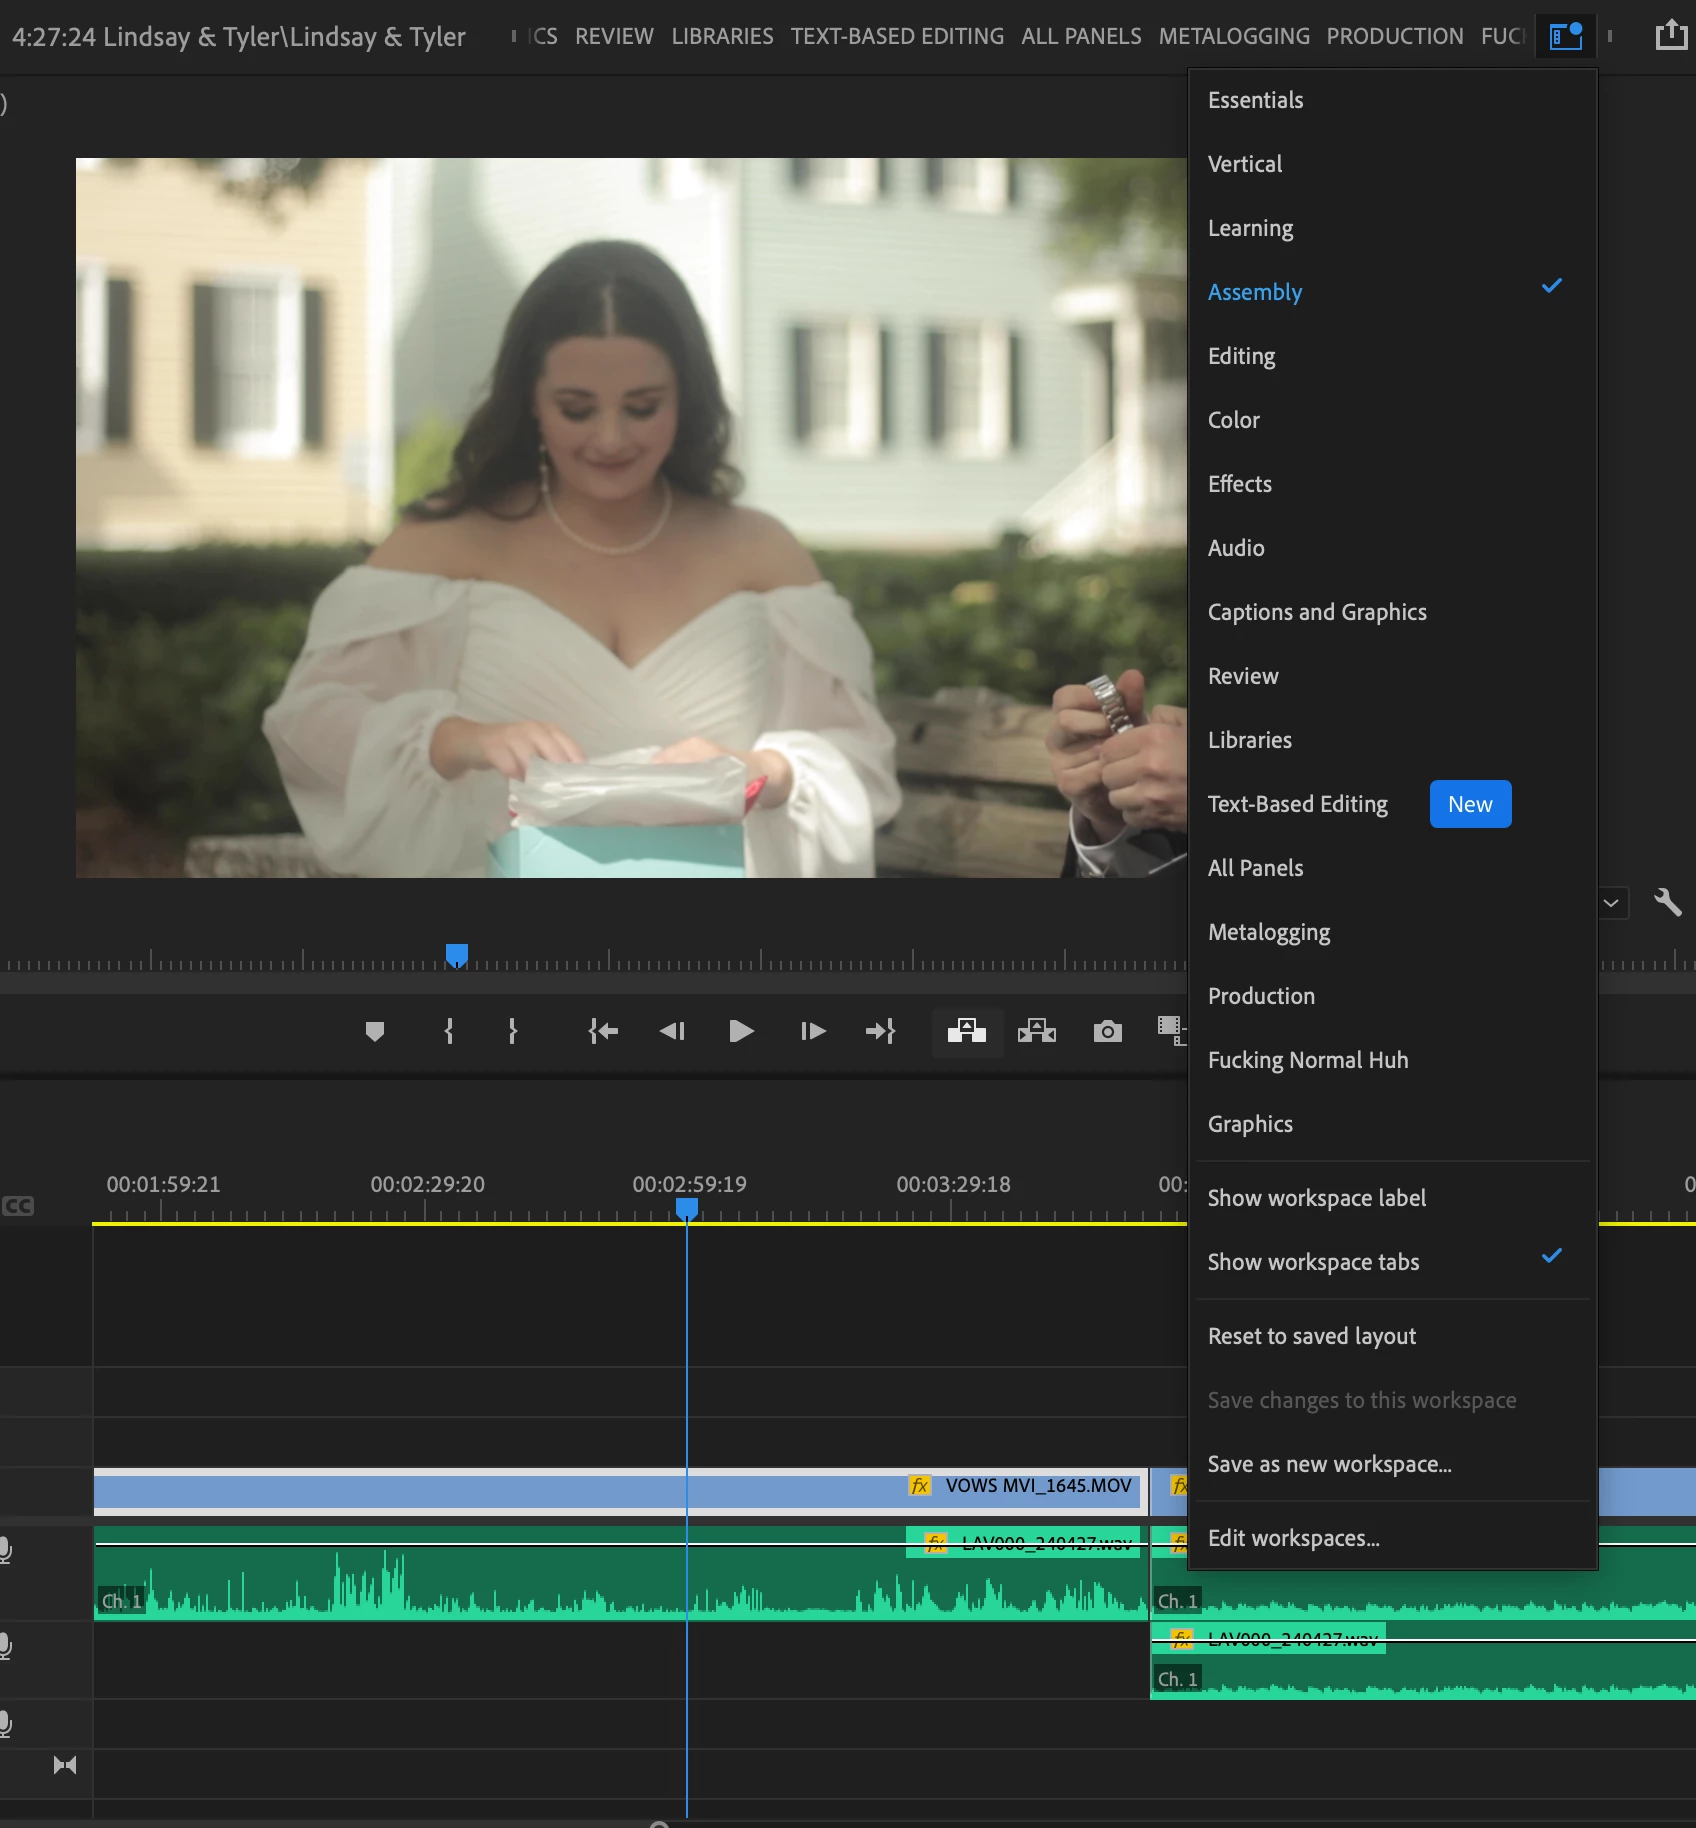Screen dimensions: 1696x1828
Task: Go to the In point
Action: click(x=603, y=1031)
